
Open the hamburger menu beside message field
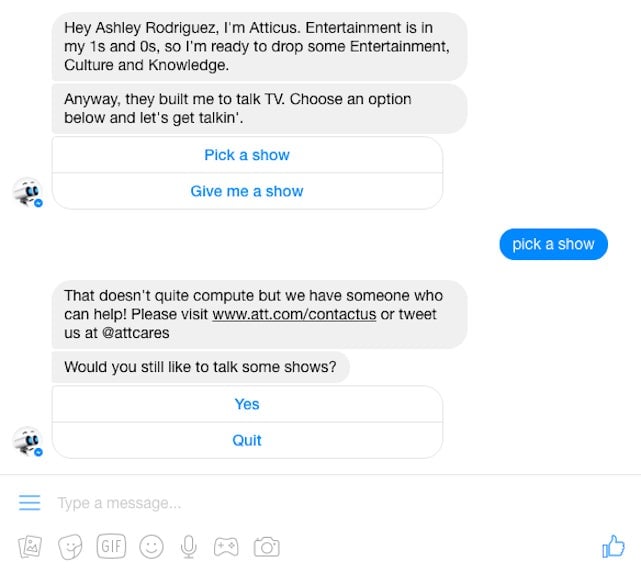point(29,503)
